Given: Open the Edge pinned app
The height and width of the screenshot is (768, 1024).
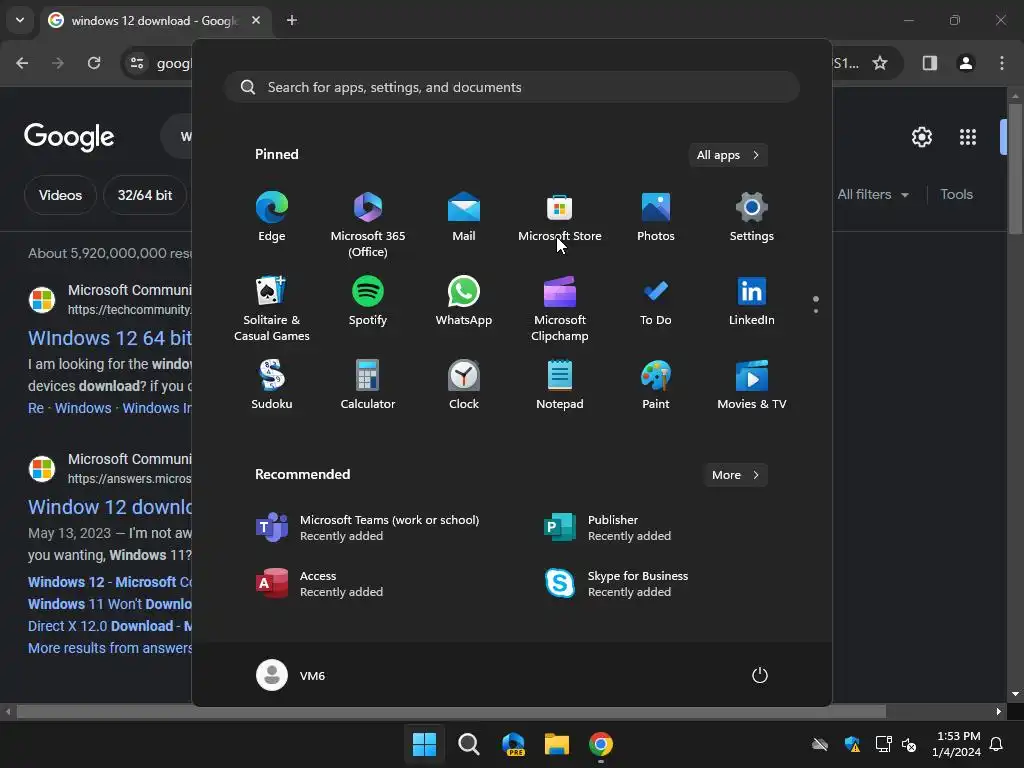Looking at the screenshot, I should click(x=272, y=217).
